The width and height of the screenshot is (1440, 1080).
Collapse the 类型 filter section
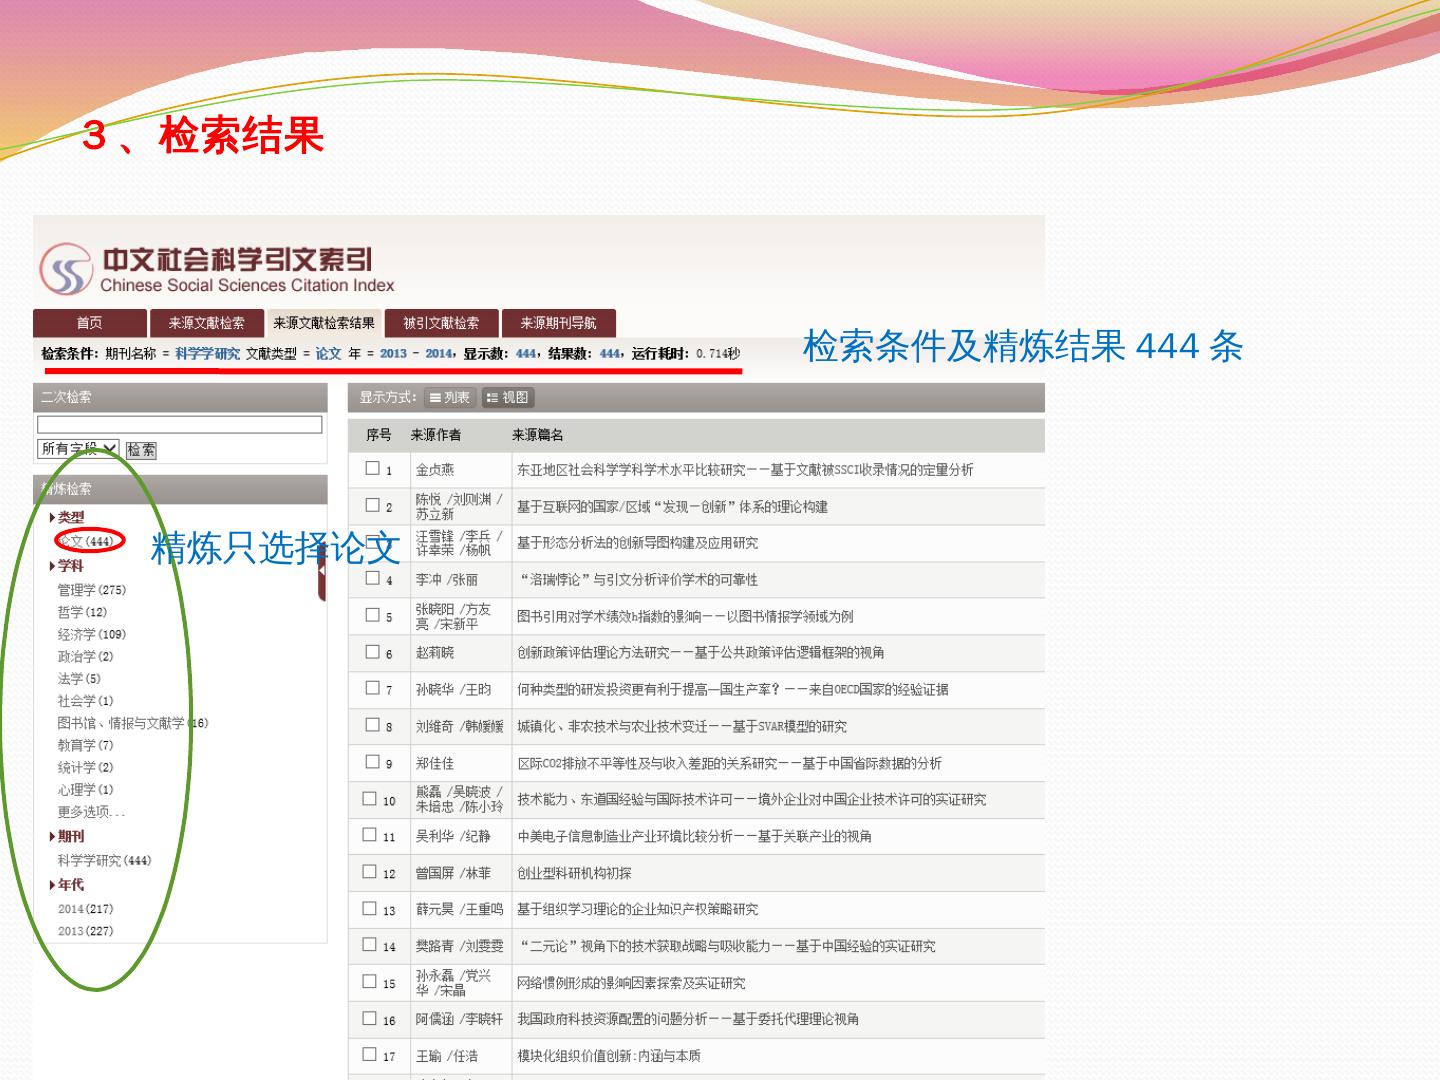coord(67,517)
